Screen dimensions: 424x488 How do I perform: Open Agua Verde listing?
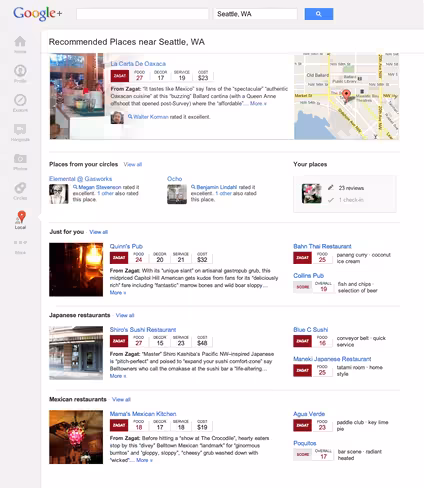click(x=309, y=414)
